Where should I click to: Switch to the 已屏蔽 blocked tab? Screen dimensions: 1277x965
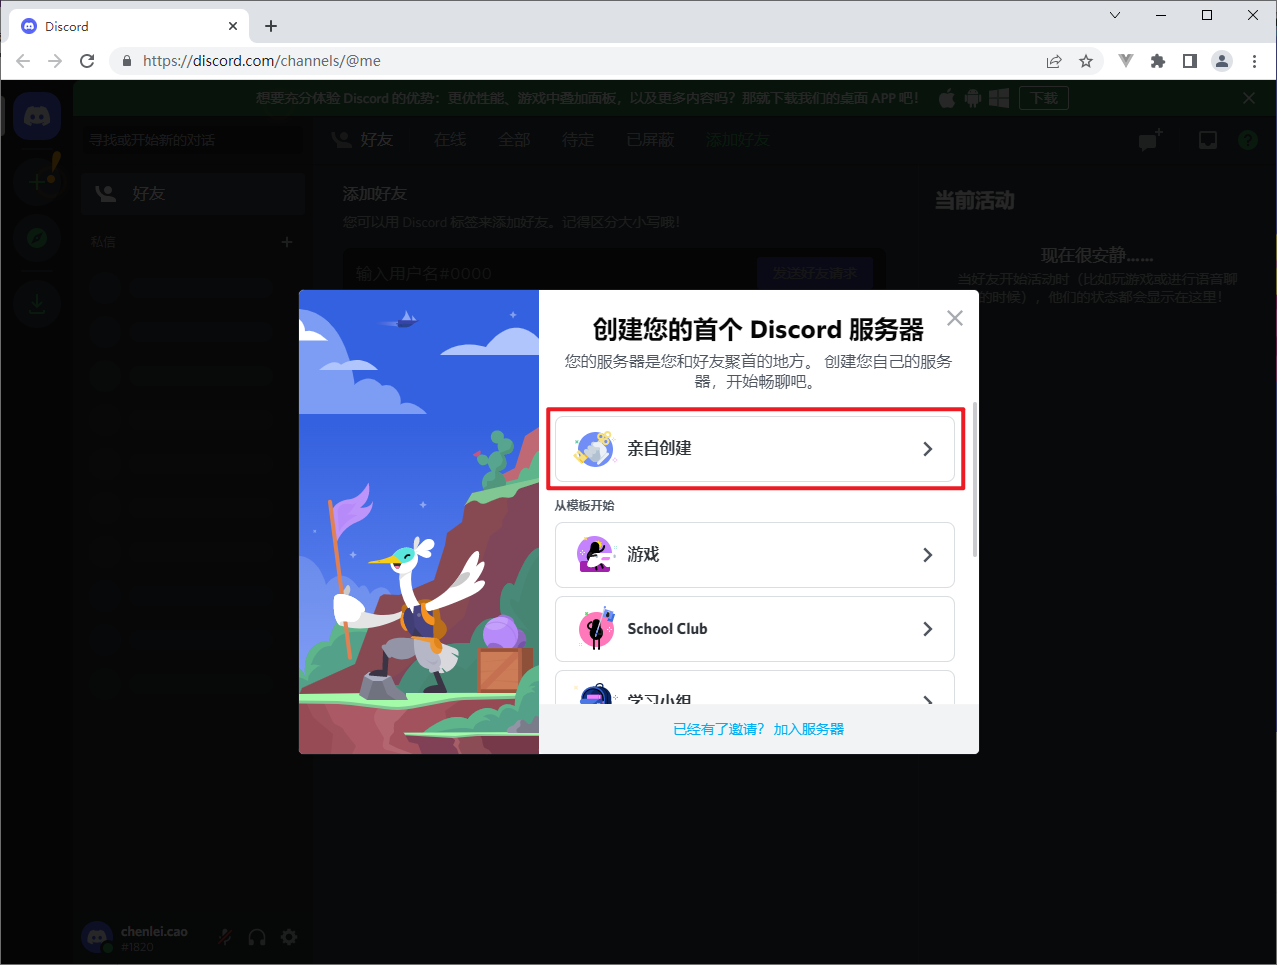click(x=650, y=140)
